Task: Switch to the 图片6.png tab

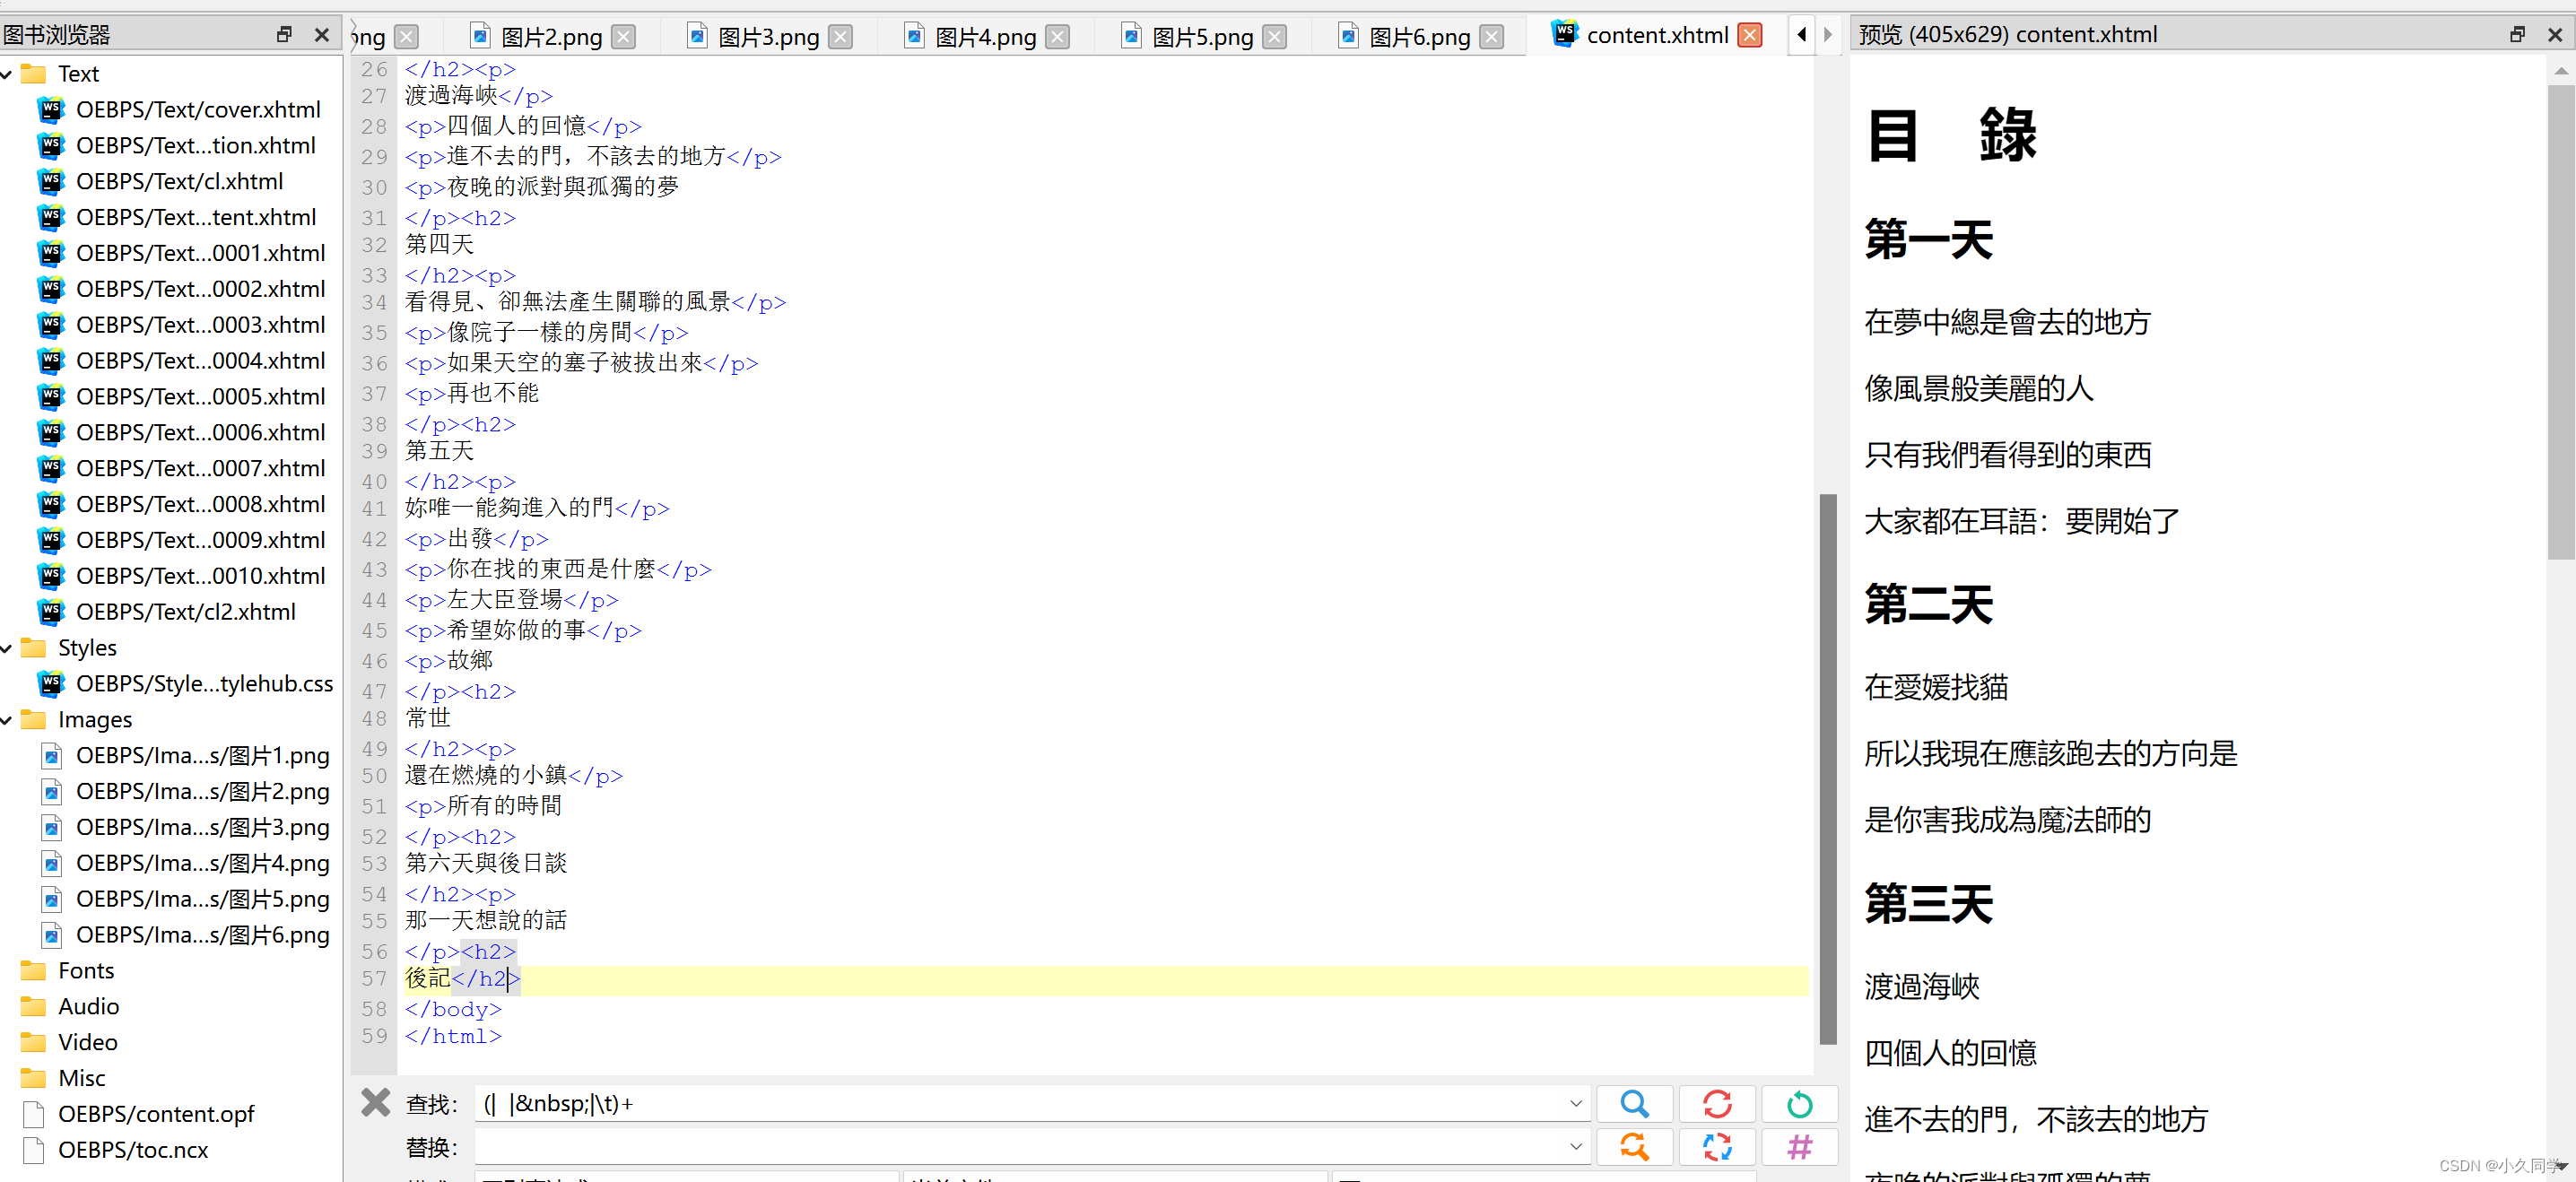Action: 1418,37
